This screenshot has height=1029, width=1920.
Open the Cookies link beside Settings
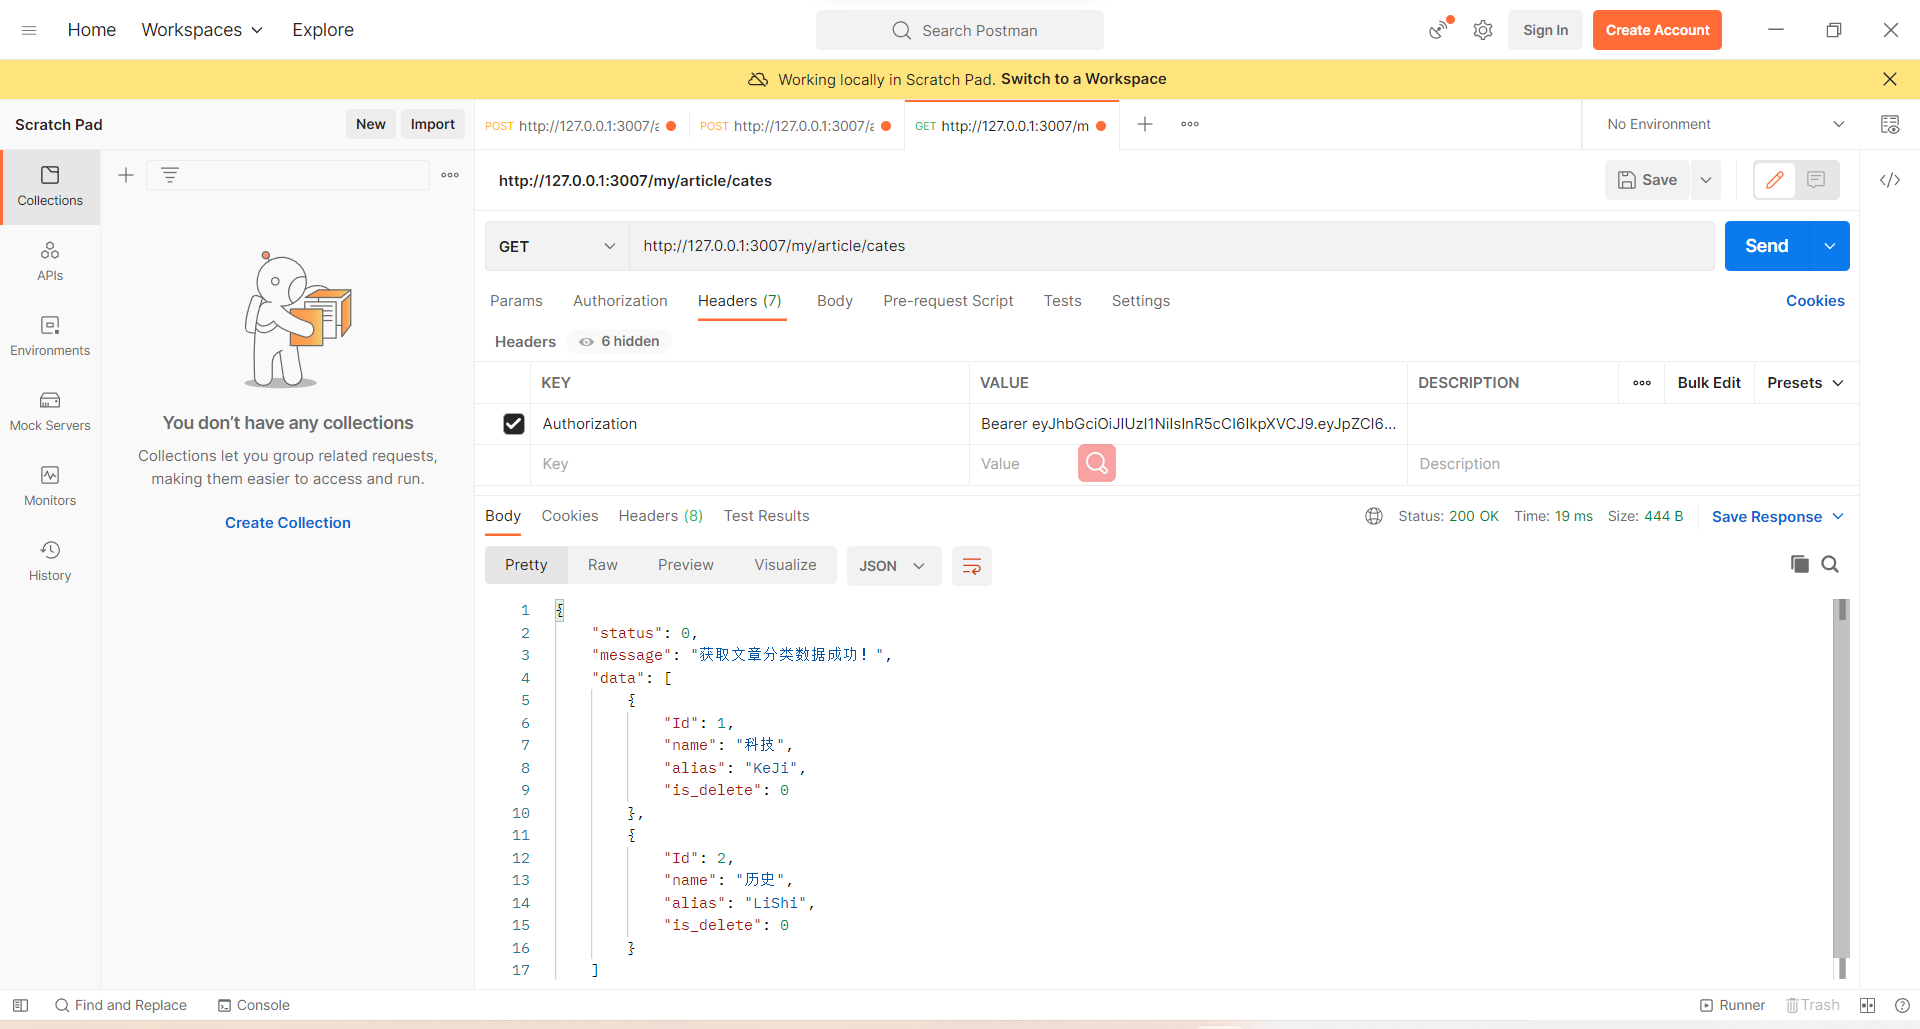1815,301
